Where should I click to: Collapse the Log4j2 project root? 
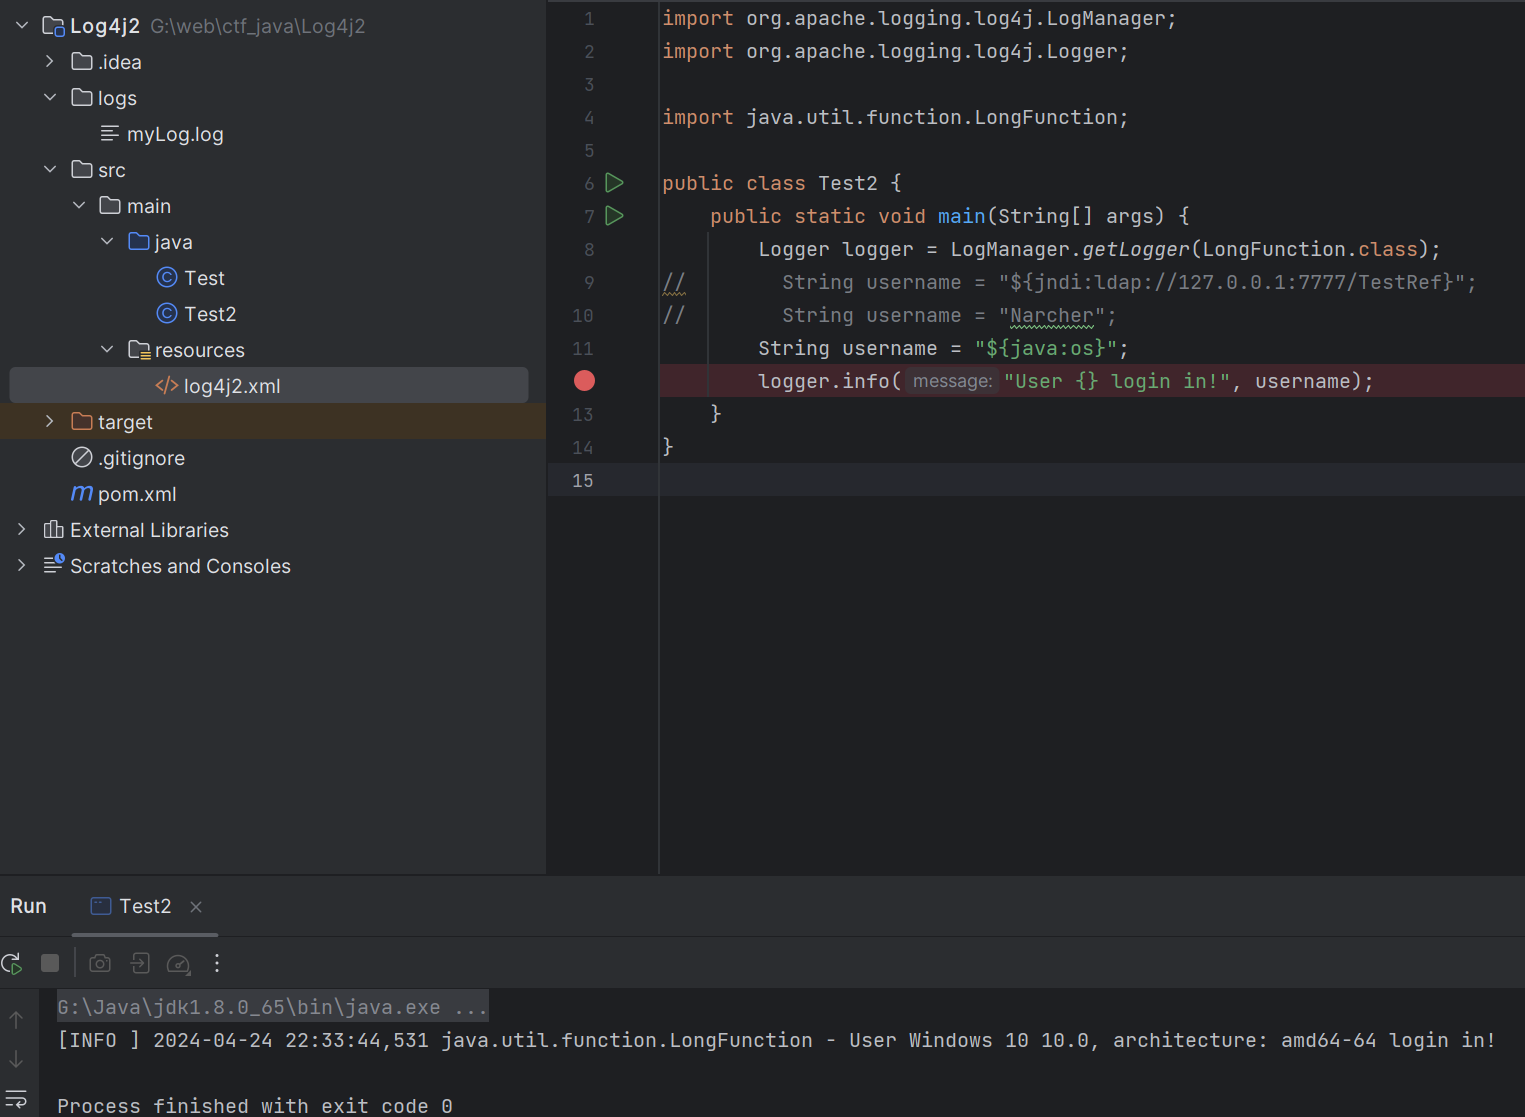(x=22, y=25)
